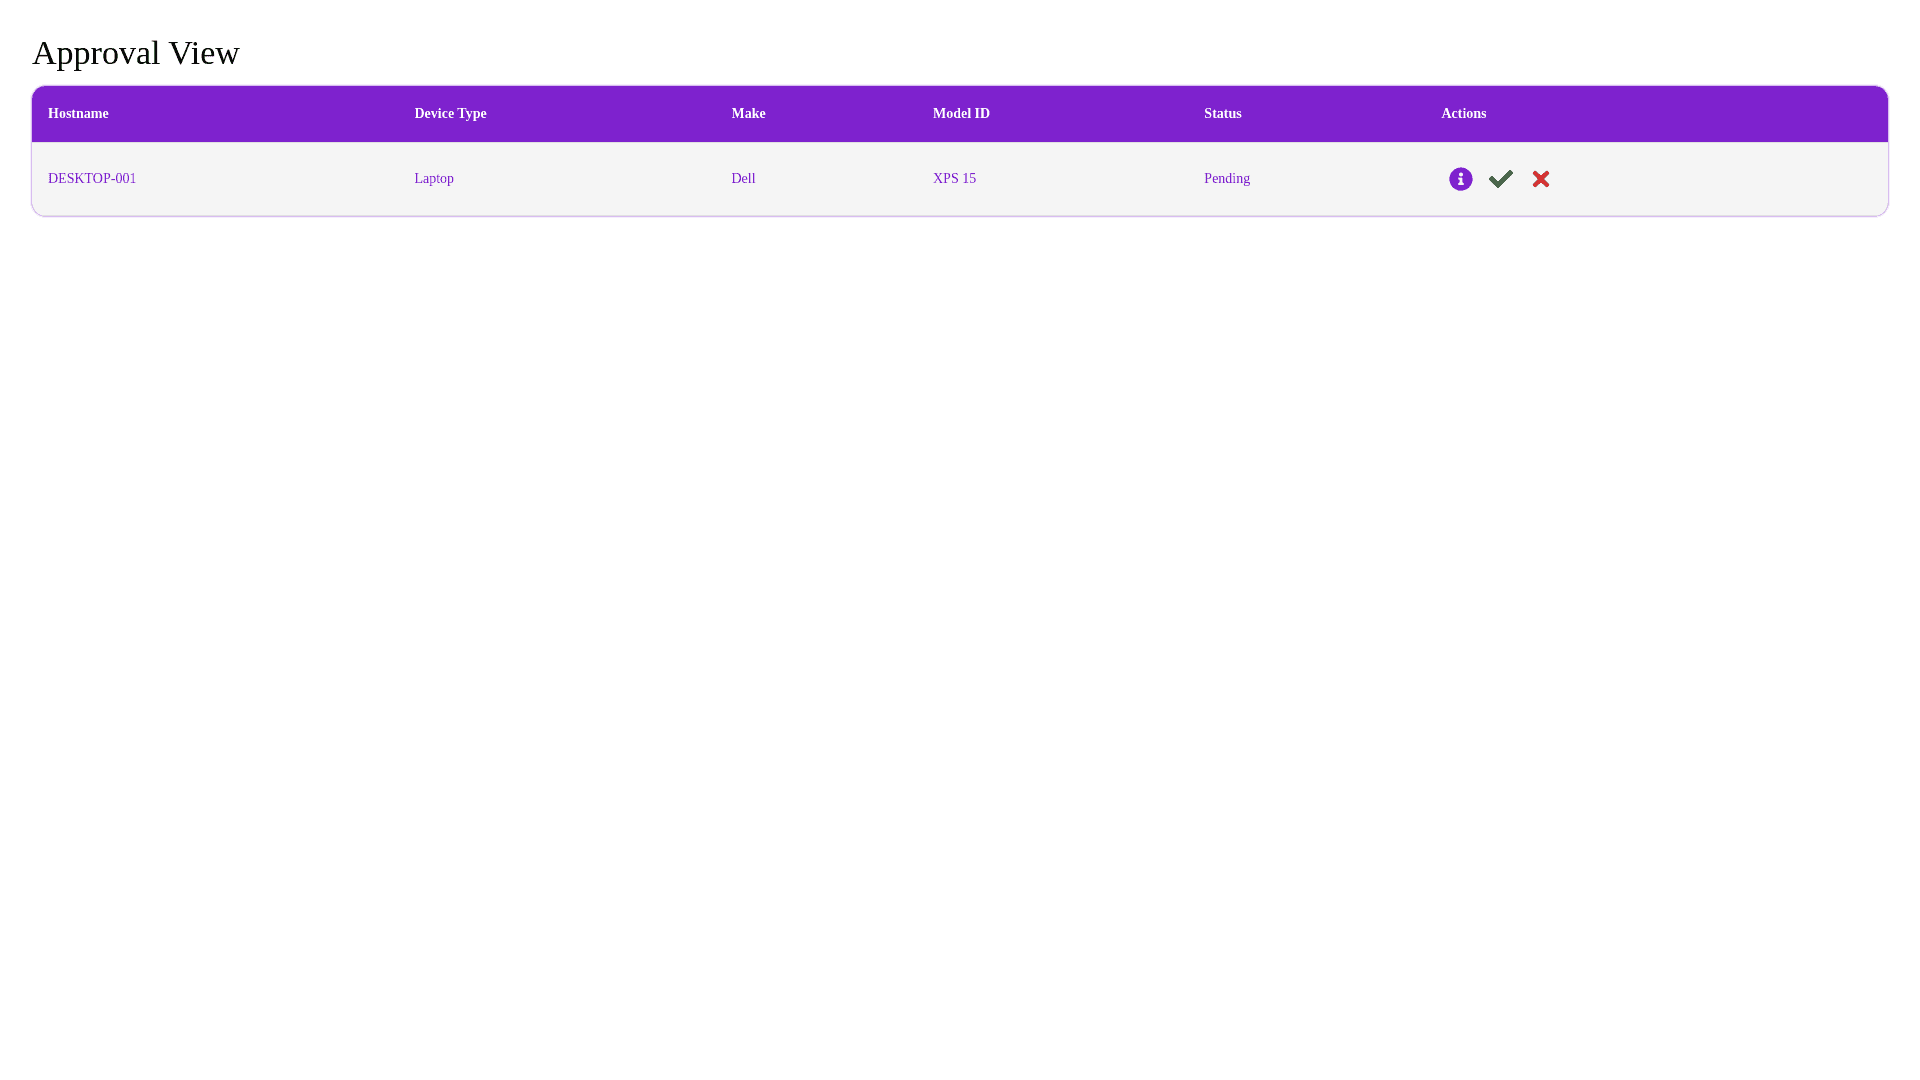The width and height of the screenshot is (1920, 1080).
Task: Reject DESKTOP-001 with the red X
Action: pos(1540,179)
